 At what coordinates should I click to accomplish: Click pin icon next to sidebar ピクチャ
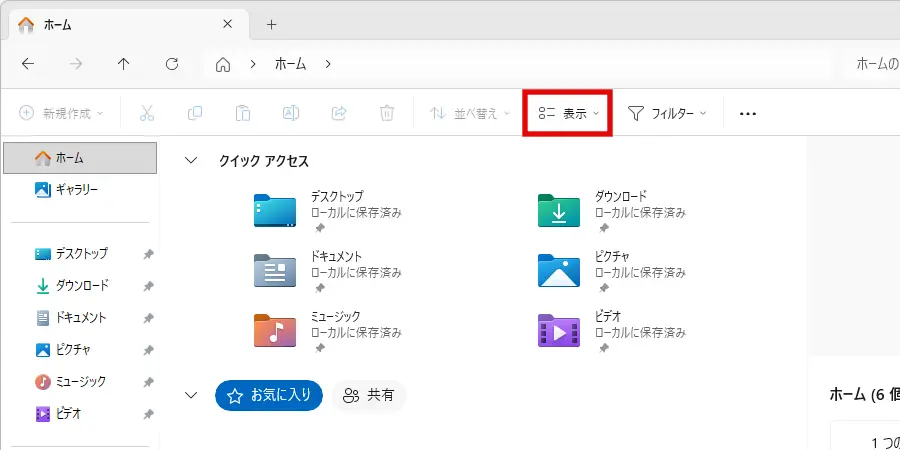pyautogui.click(x=148, y=350)
